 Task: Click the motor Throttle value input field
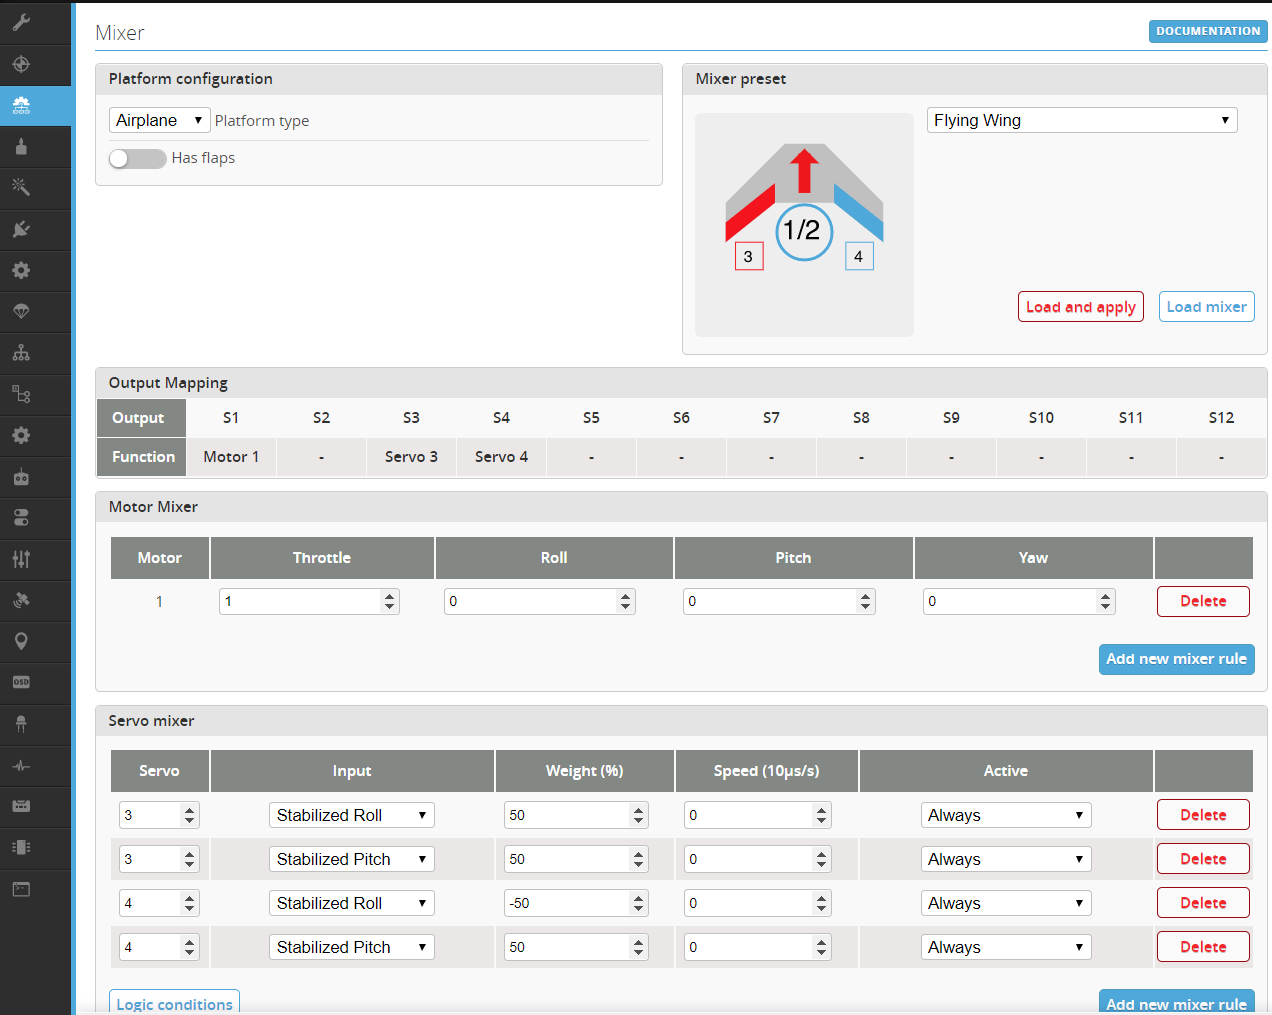coord(300,601)
